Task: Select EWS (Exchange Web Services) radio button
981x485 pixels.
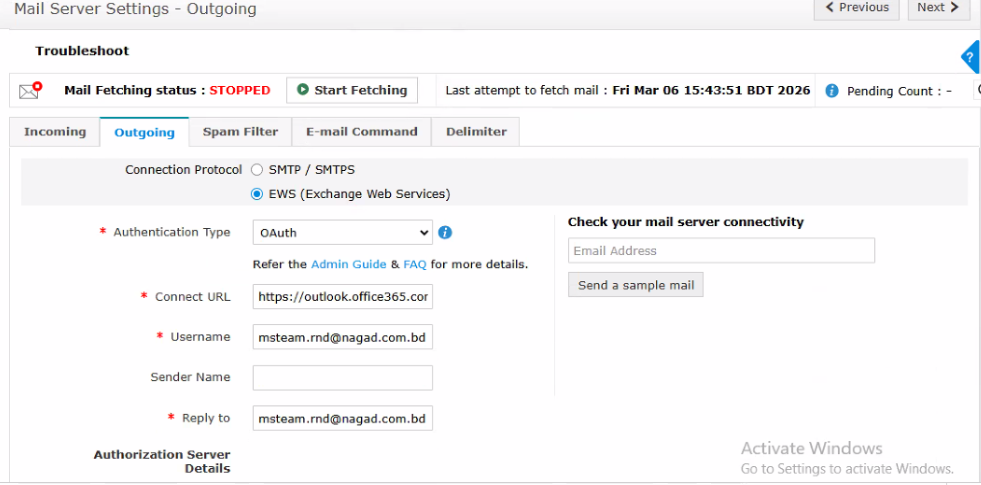Action: (x=257, y=194)
